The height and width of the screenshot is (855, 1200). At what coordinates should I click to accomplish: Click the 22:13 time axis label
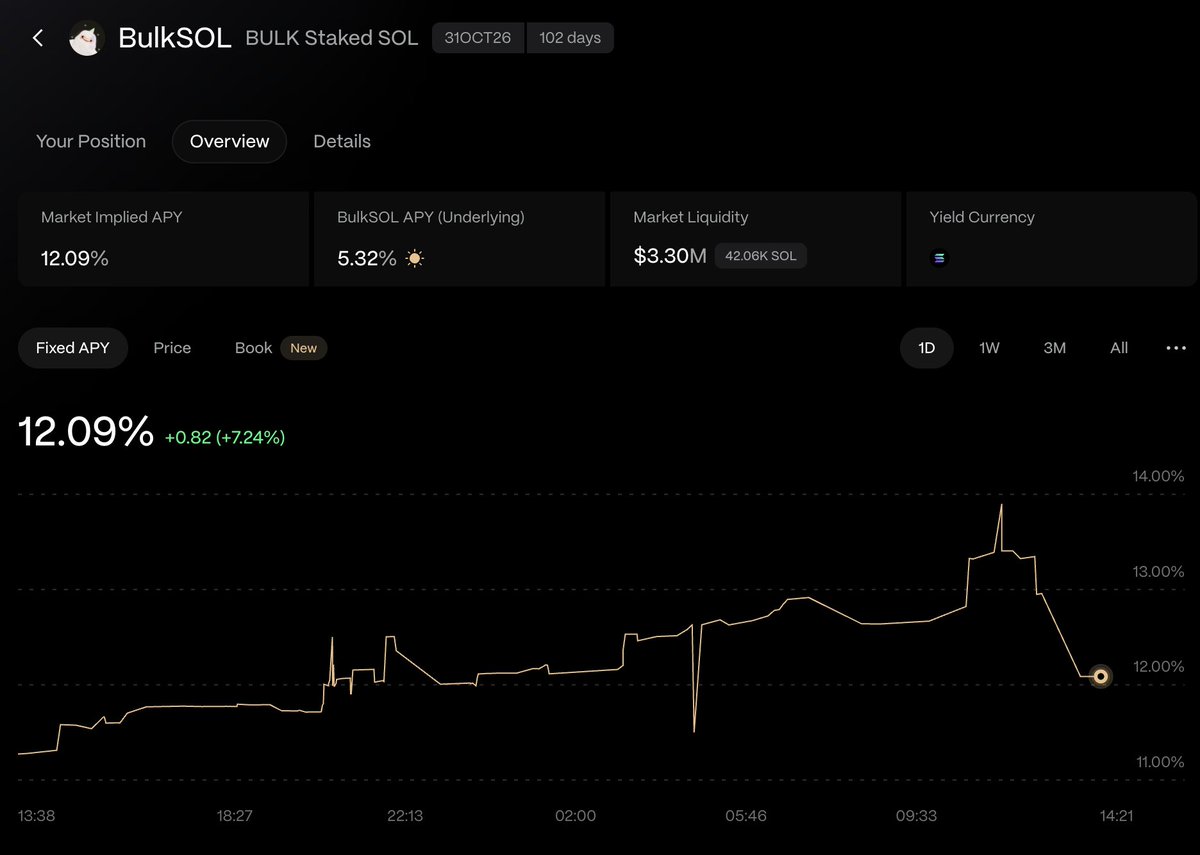tap(405, 816)
